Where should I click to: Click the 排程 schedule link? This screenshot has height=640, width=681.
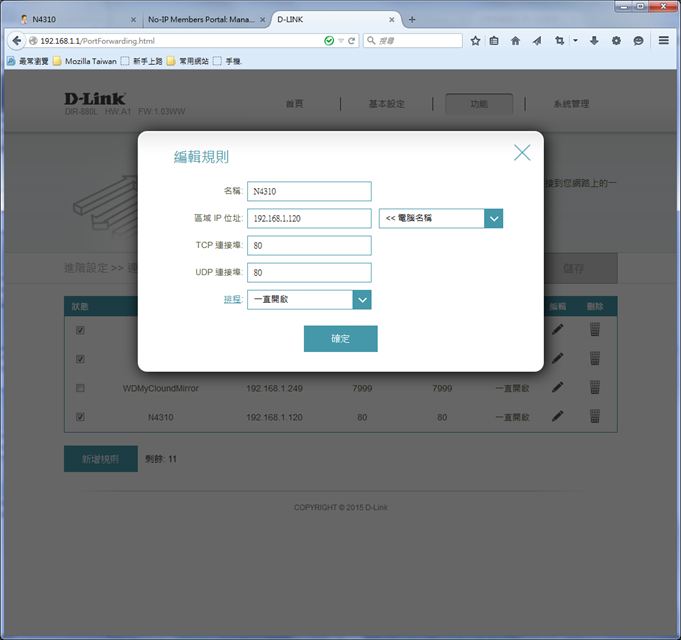coord(232,299)
